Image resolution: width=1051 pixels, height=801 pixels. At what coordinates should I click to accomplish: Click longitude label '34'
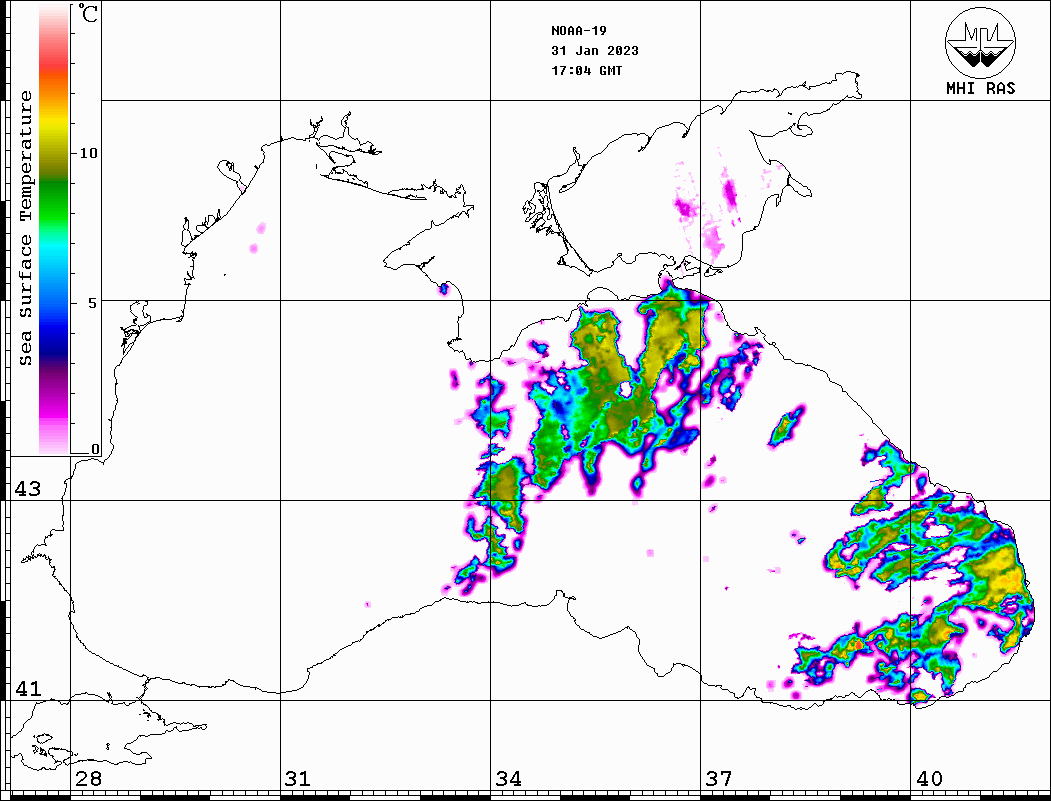coord(508,779)
